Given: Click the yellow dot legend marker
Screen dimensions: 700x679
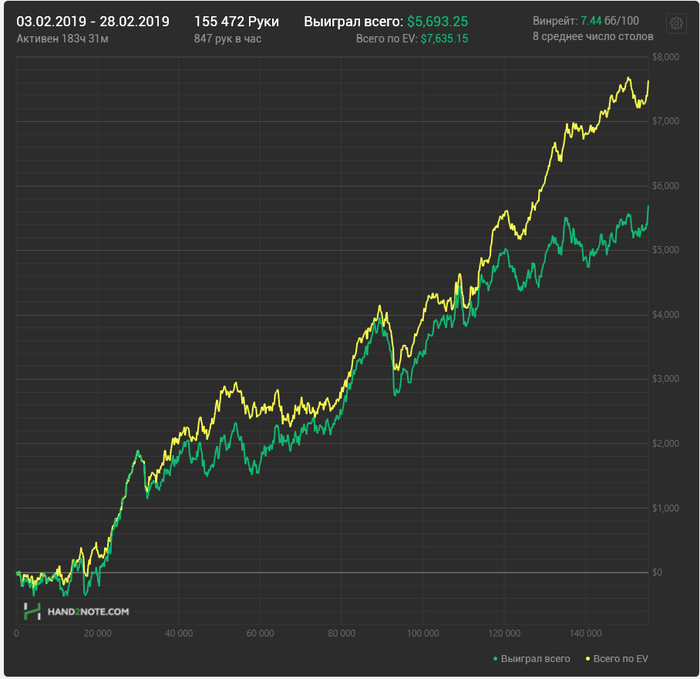Looking at the screenshot, I should (587, 659).
